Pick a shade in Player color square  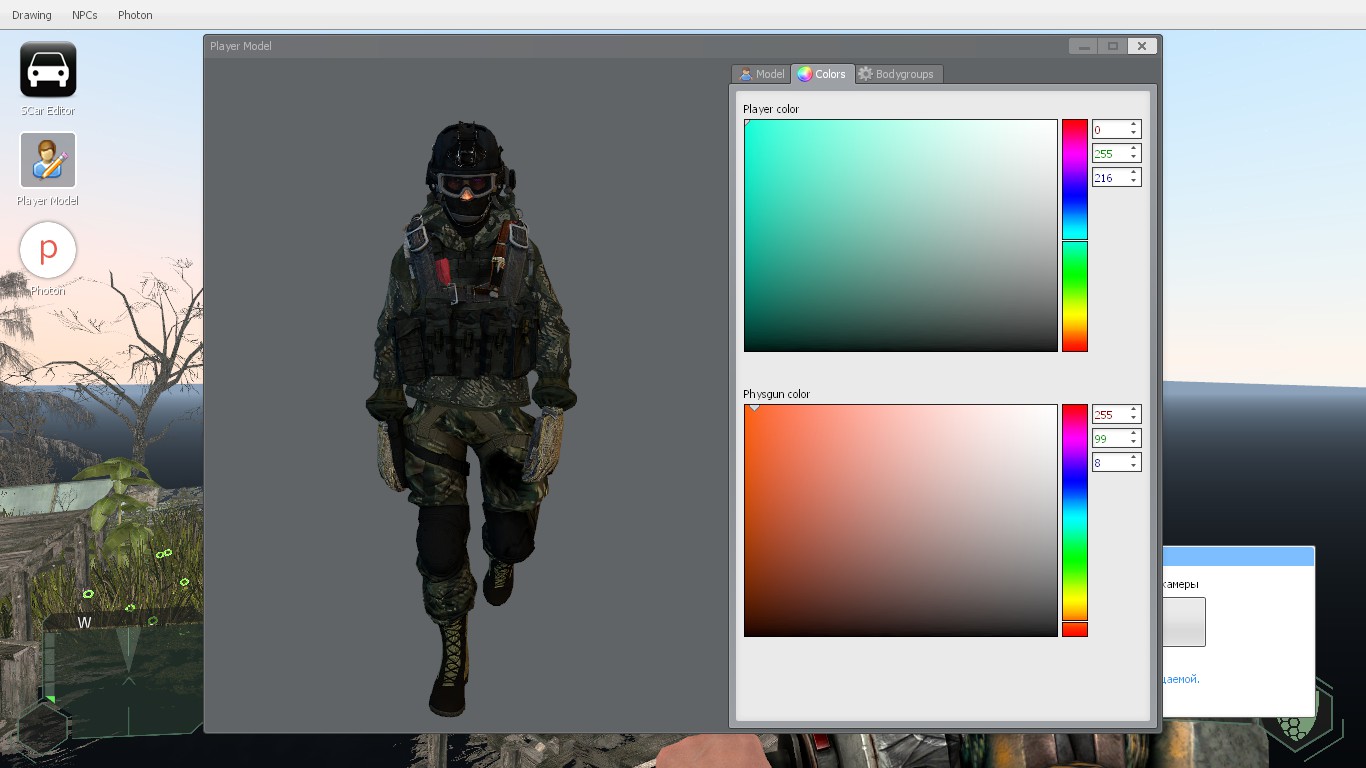(x=900, y=236)
